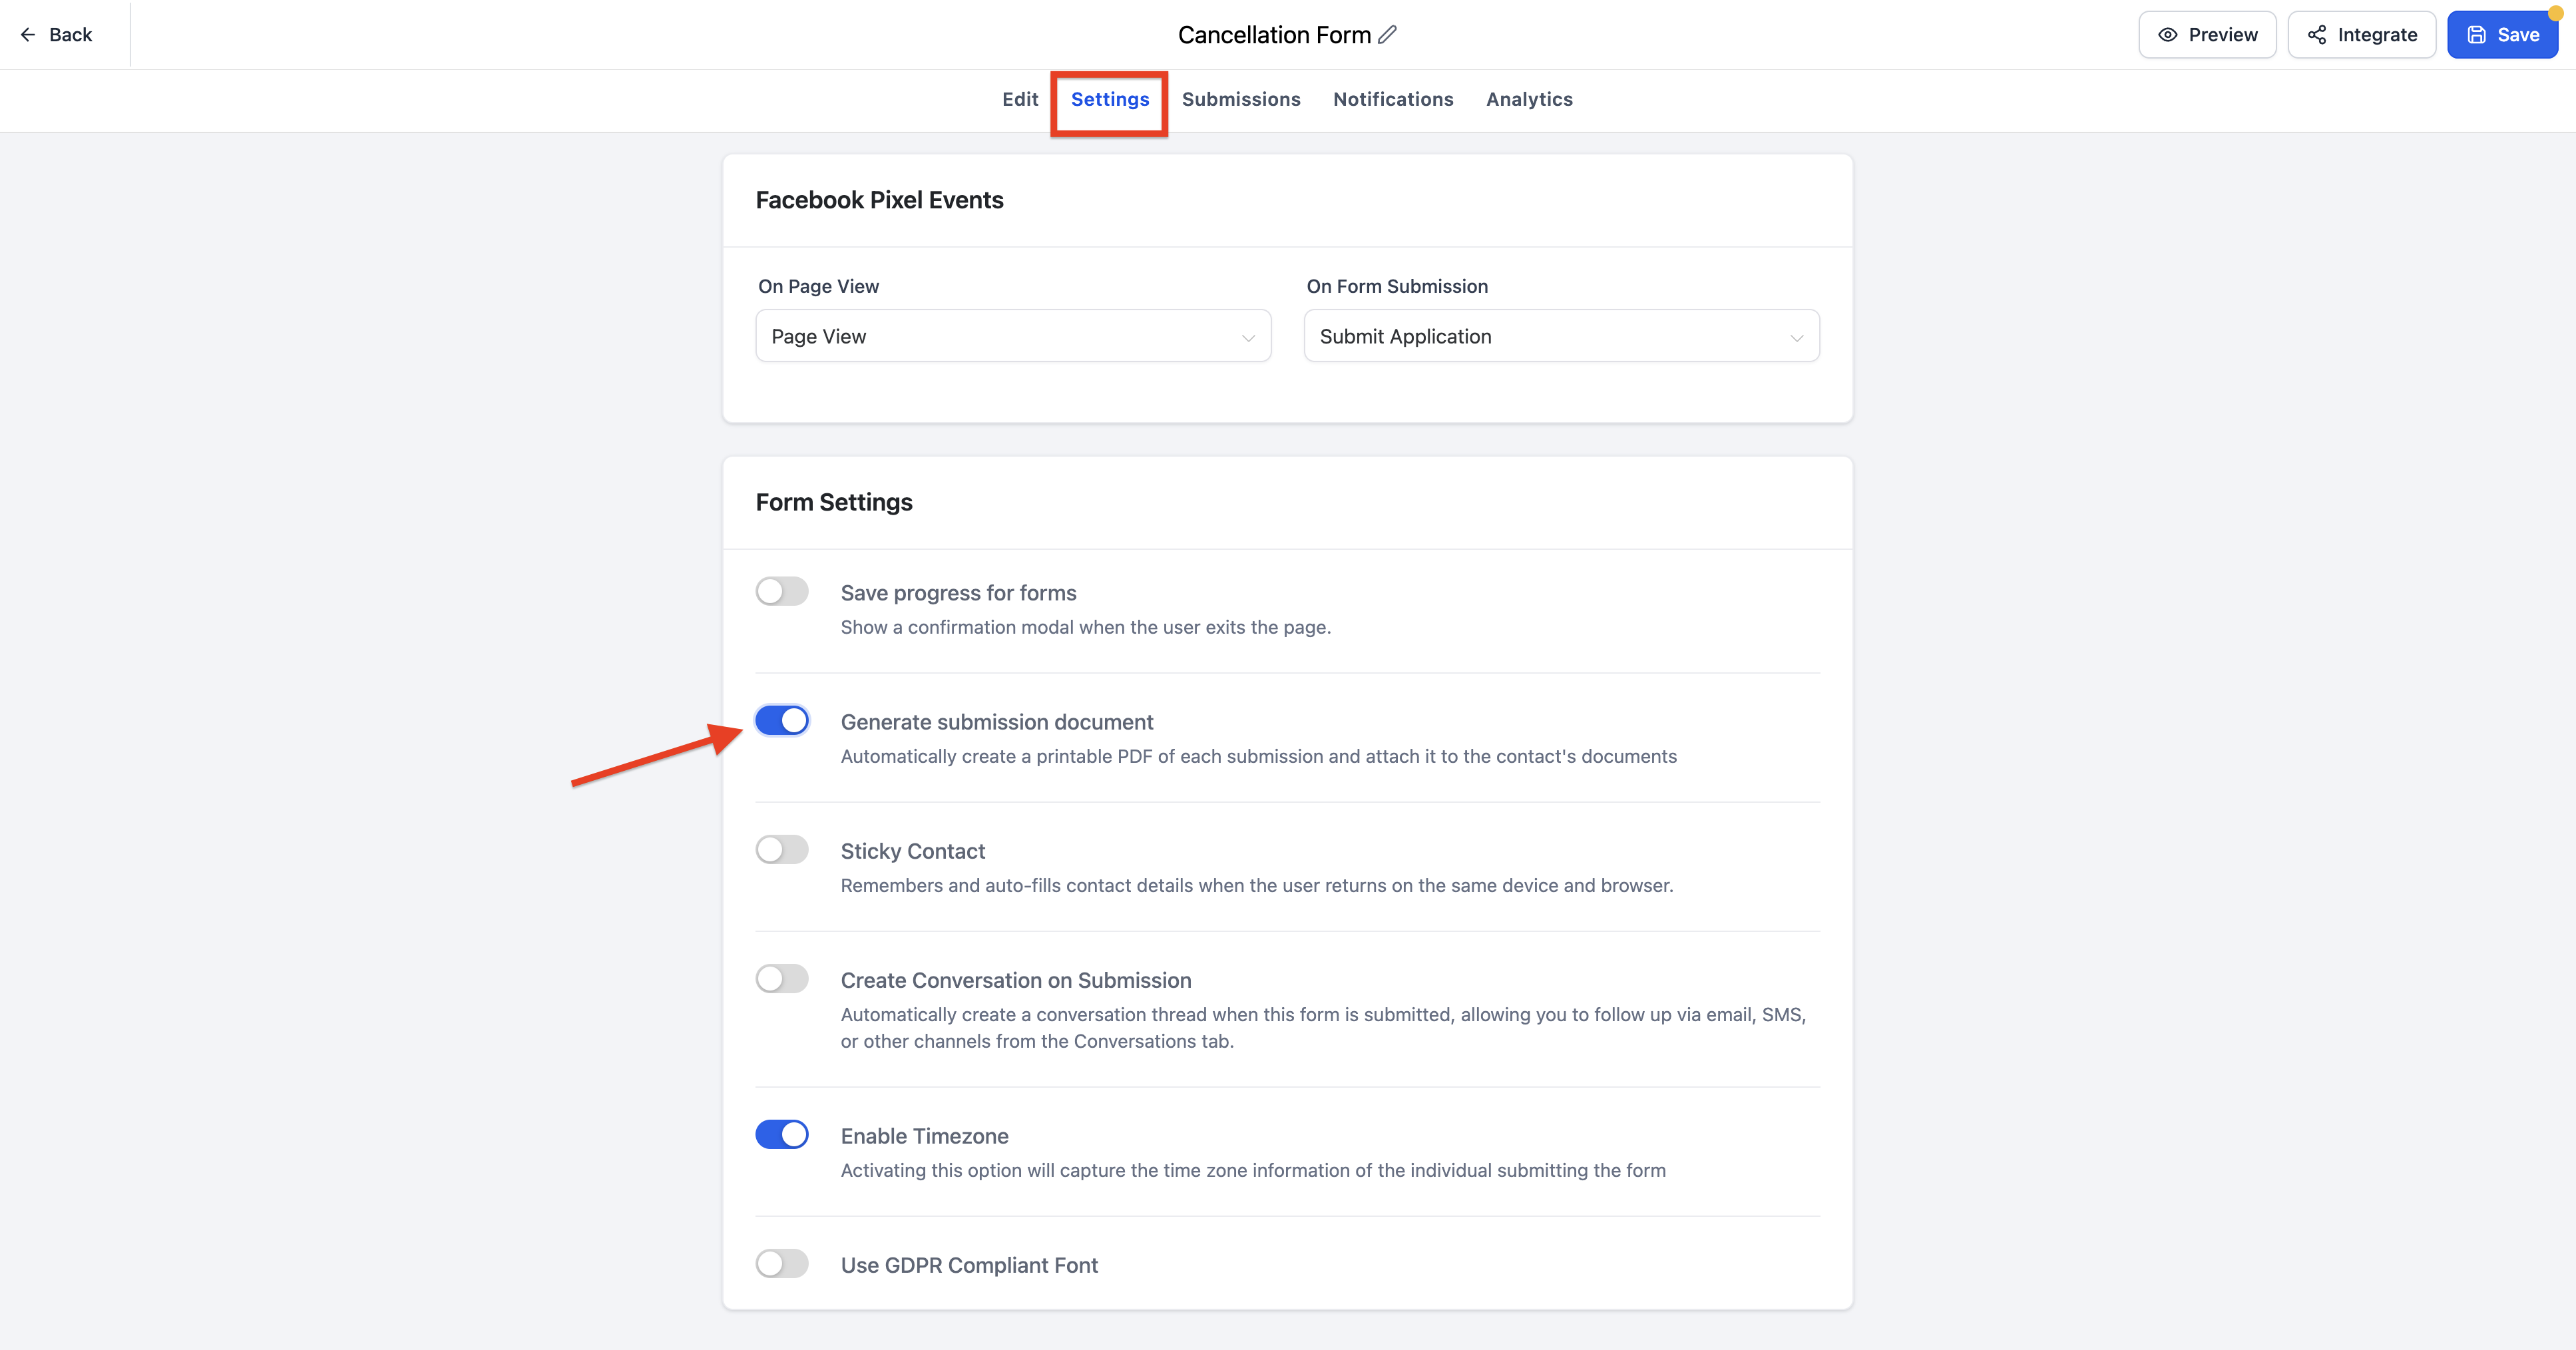The width and height of the screenshot is (2576, 1350).
Task: Expand On Form Submission chevron arrow
Action: (1796, 338)
